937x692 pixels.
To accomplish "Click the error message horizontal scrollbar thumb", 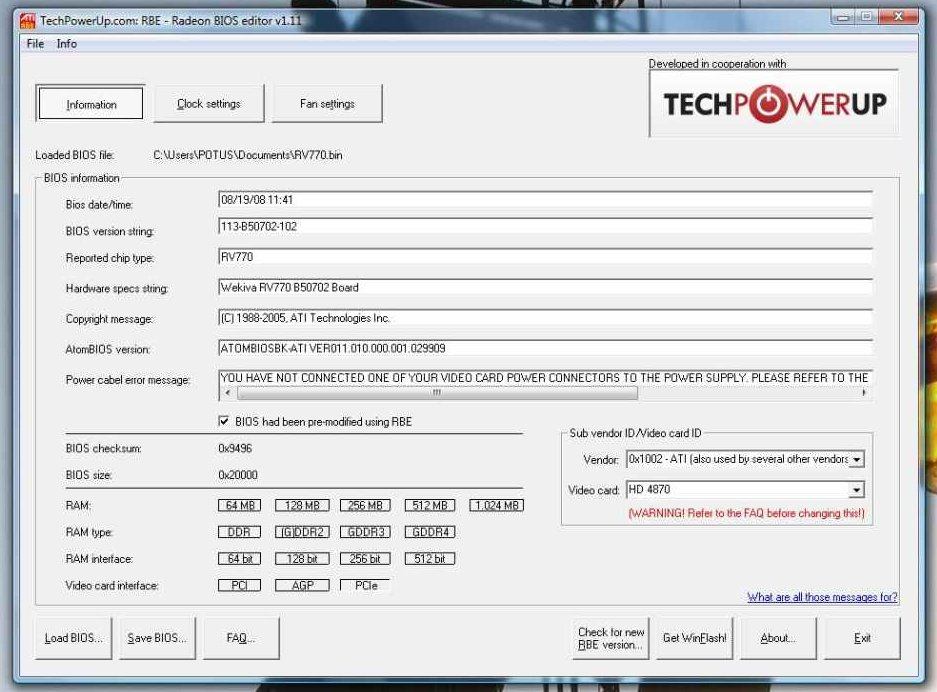I will click(x=437, y=393).
